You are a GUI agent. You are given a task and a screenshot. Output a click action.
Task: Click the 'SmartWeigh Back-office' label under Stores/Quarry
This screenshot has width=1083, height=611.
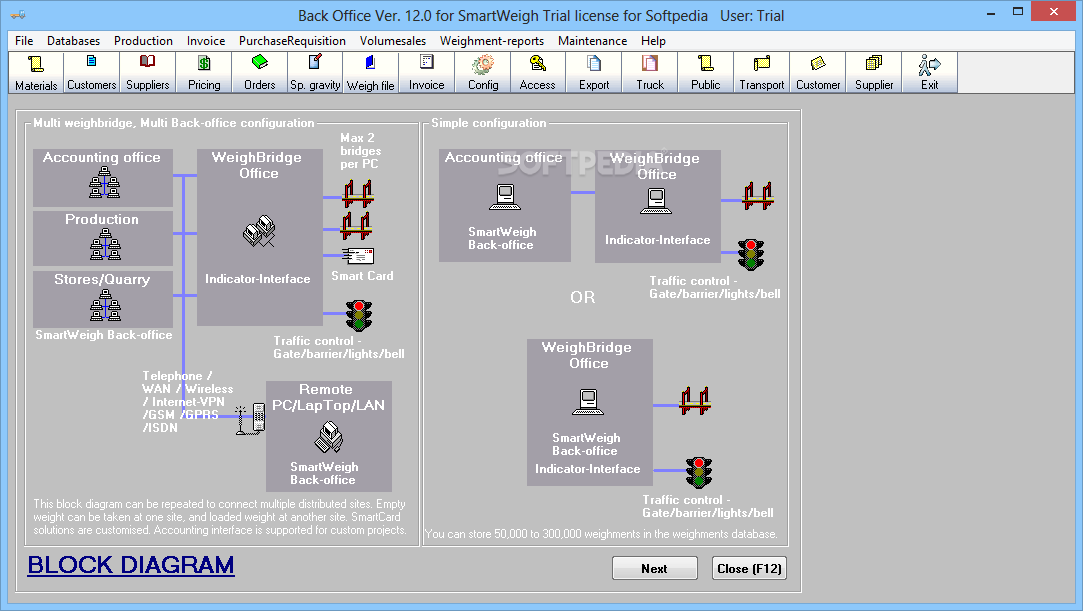[x=104, y=335]
